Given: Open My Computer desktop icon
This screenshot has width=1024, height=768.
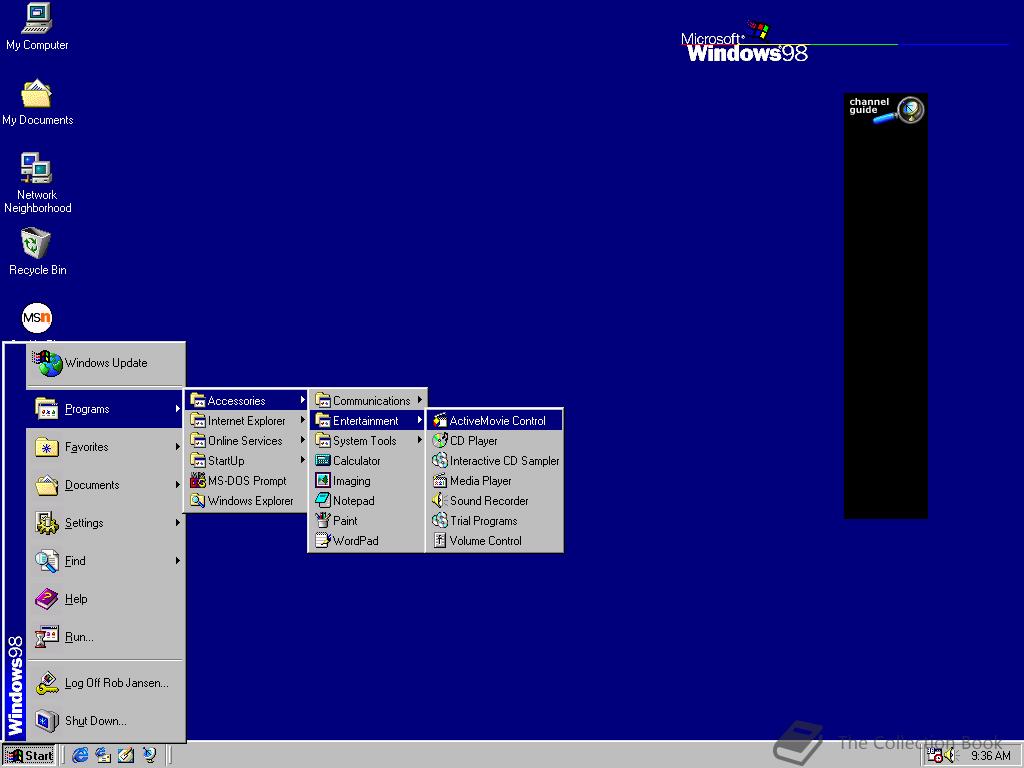Looking at the screenshot, I should [x=37, y=27].
